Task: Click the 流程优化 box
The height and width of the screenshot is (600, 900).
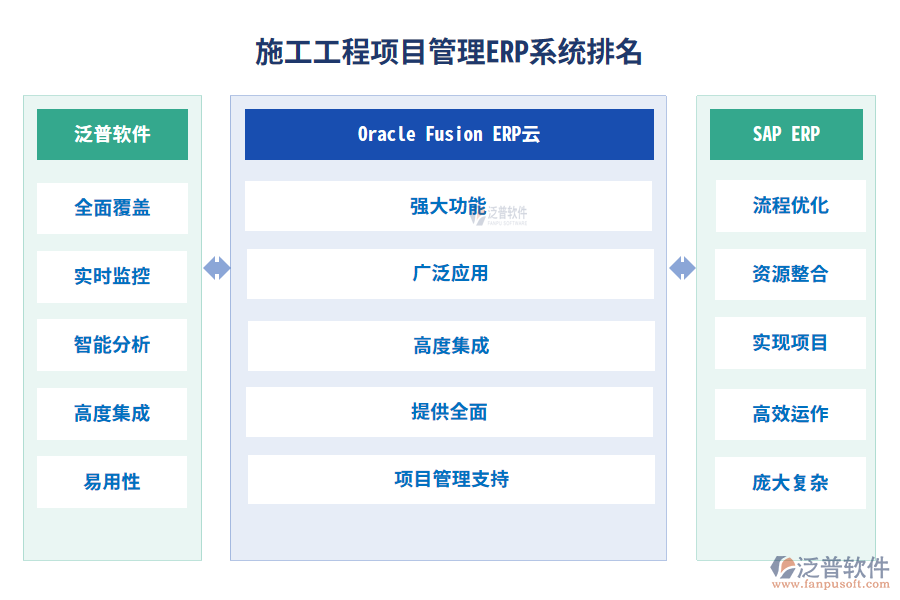Action: (x=790, y=206)
